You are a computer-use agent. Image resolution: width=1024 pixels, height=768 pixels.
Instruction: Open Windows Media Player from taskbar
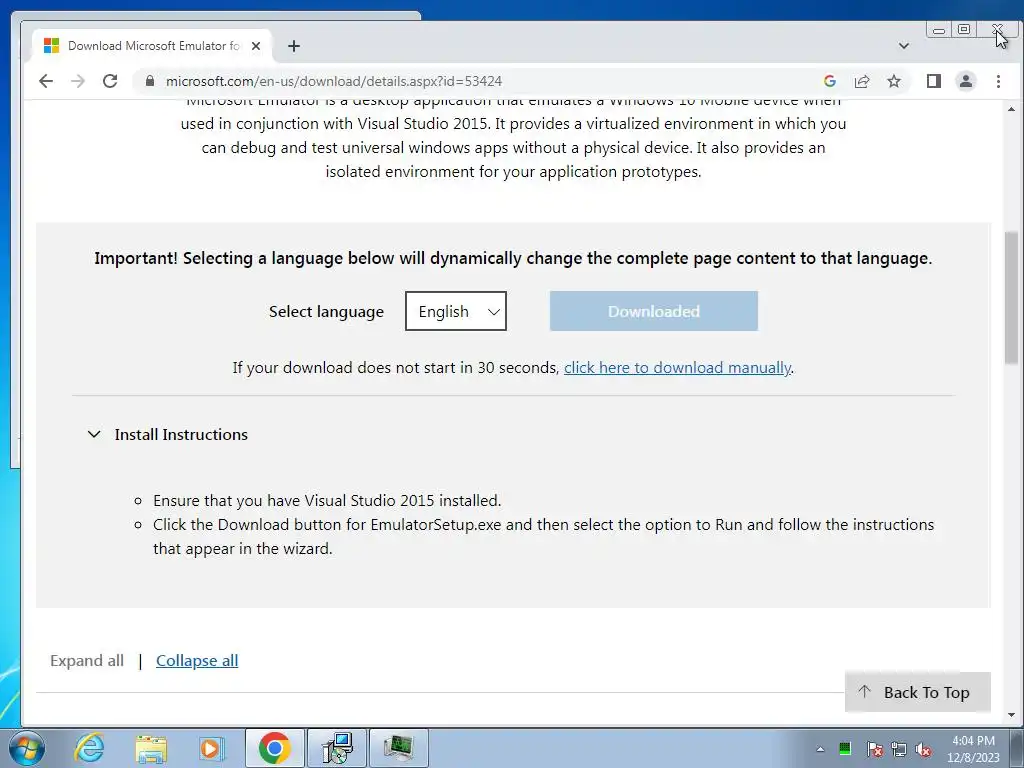212,748
